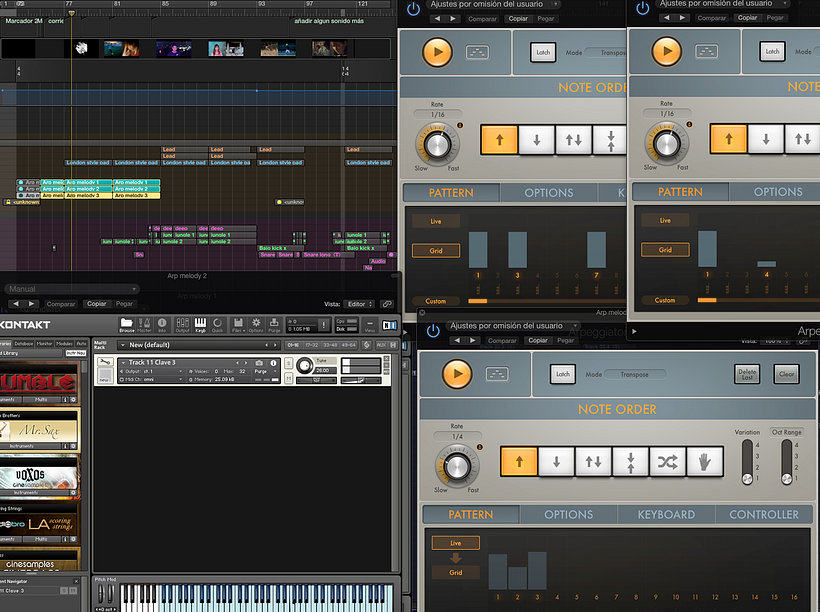This screenshot has height=612, width=820.
Task: Toggle Latch in the upper-right Arpeggiator
Action: point(772,51)
